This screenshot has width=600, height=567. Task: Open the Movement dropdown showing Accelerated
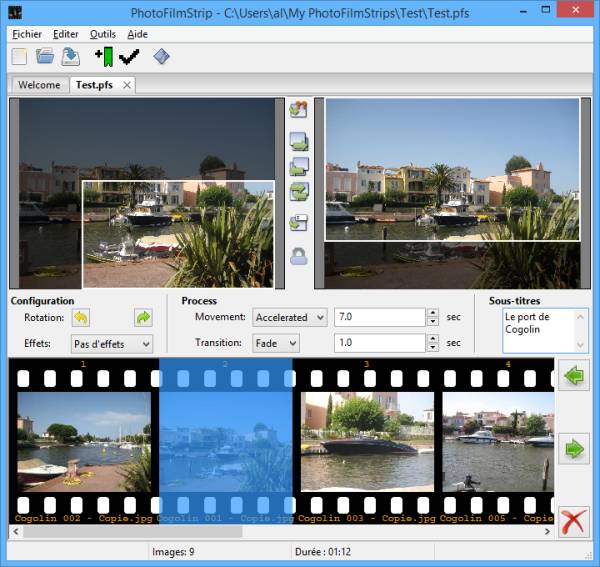tap(290, 318)
